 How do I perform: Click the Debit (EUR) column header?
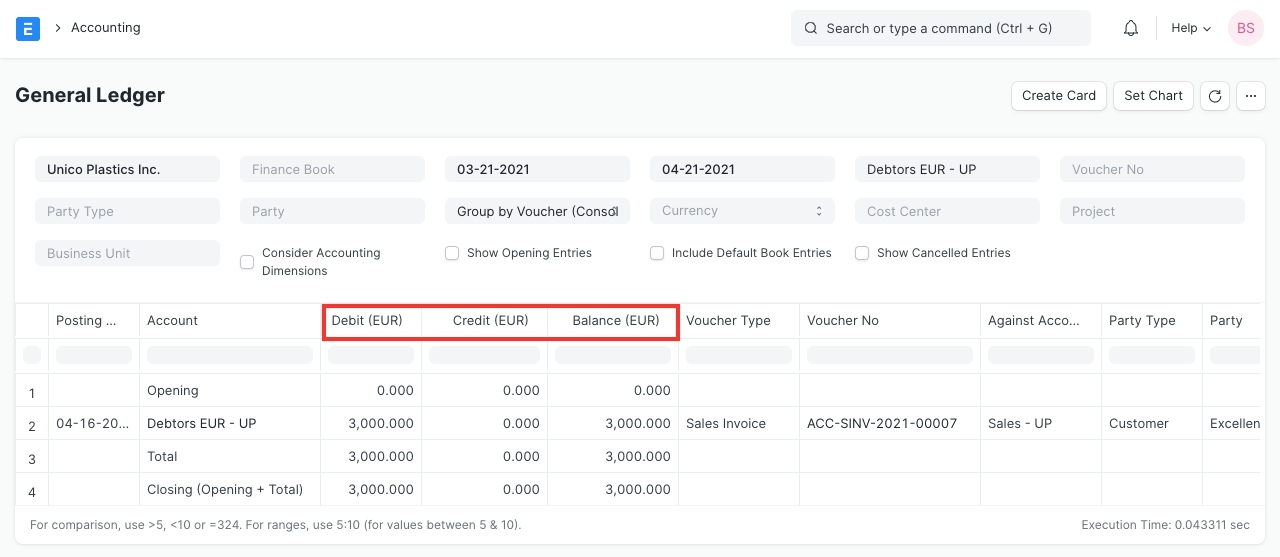pos(367,321)
